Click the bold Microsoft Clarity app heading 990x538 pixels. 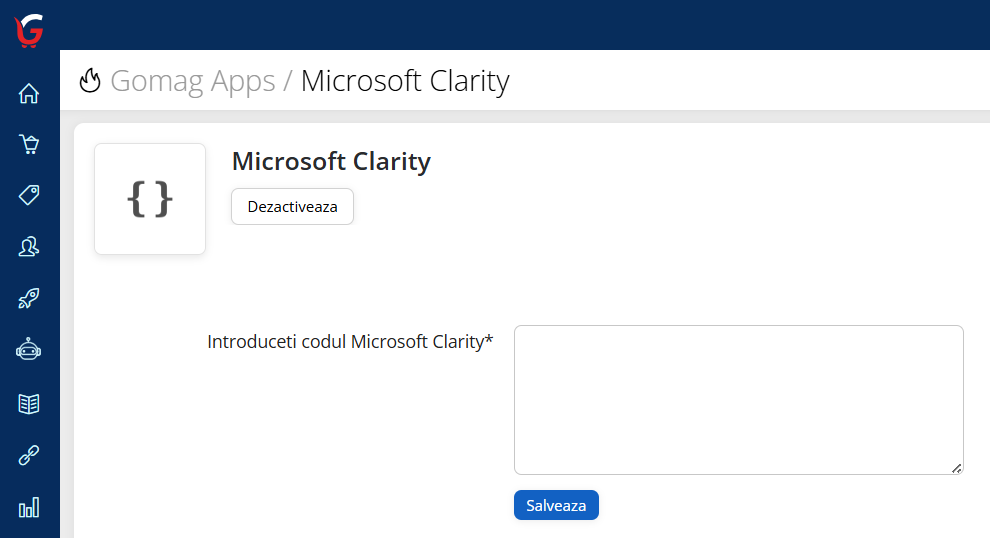tap(331, 161)
